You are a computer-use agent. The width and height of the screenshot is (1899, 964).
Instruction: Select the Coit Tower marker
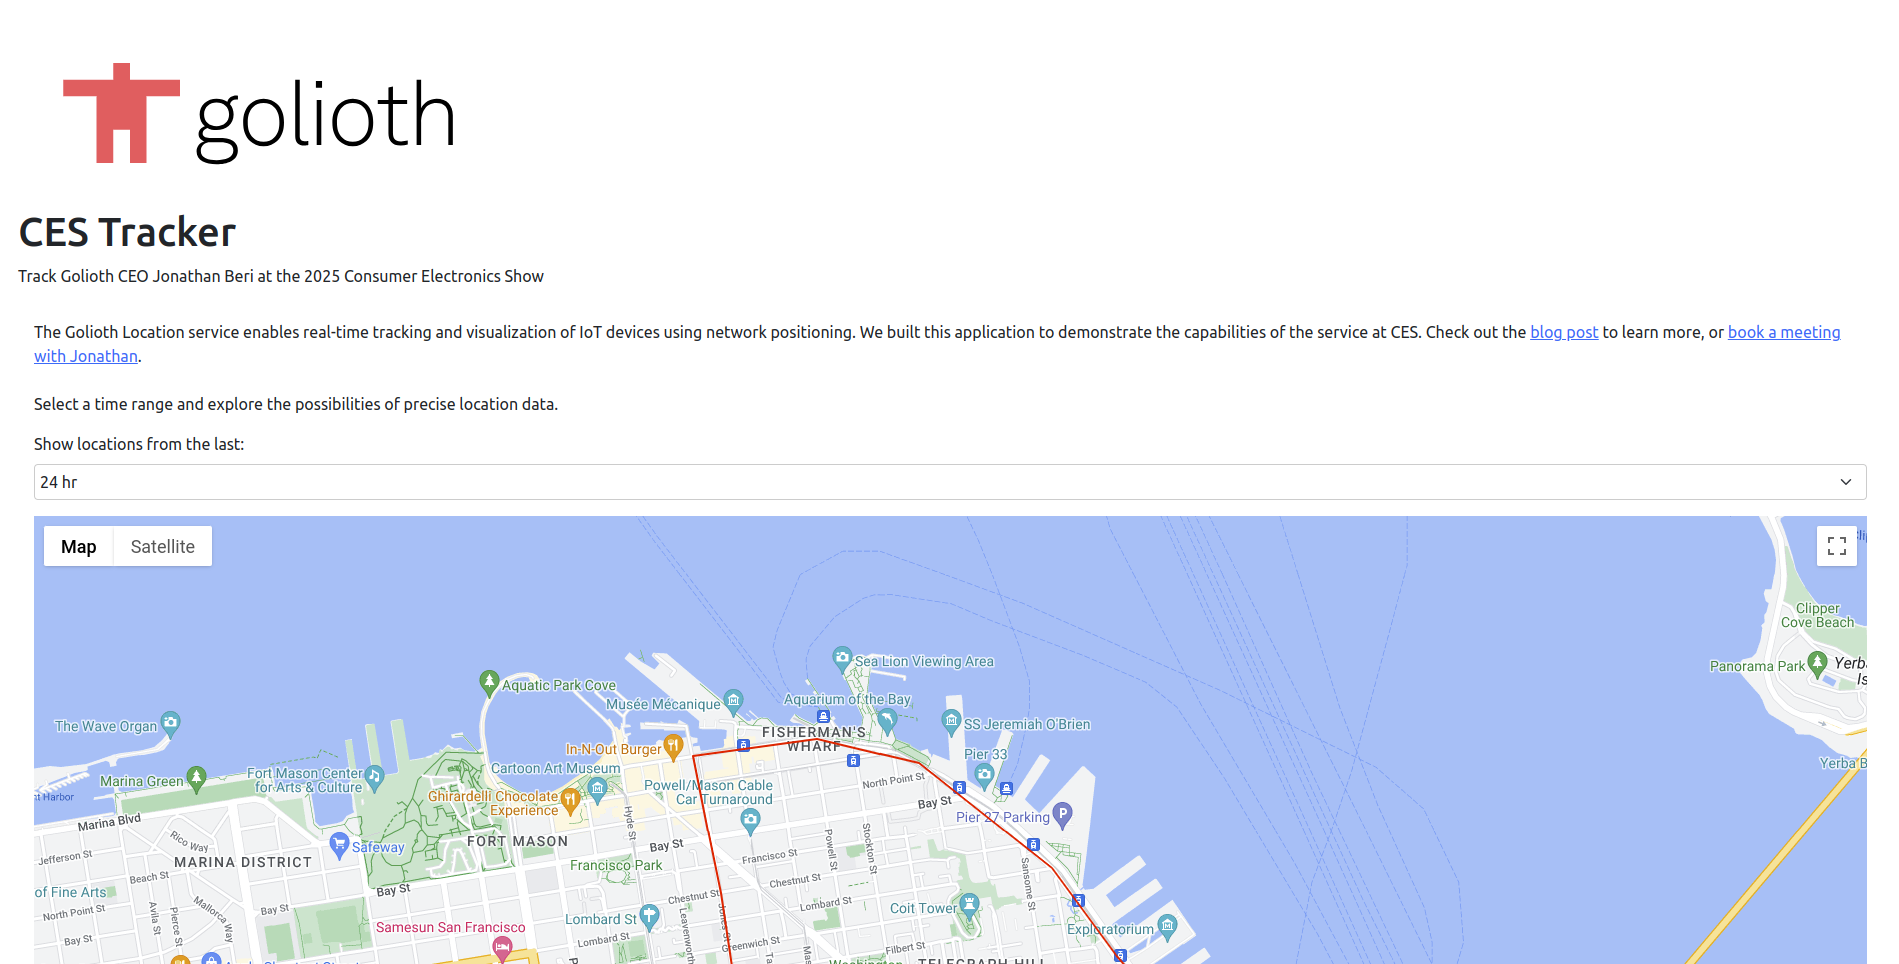point(969,906)
